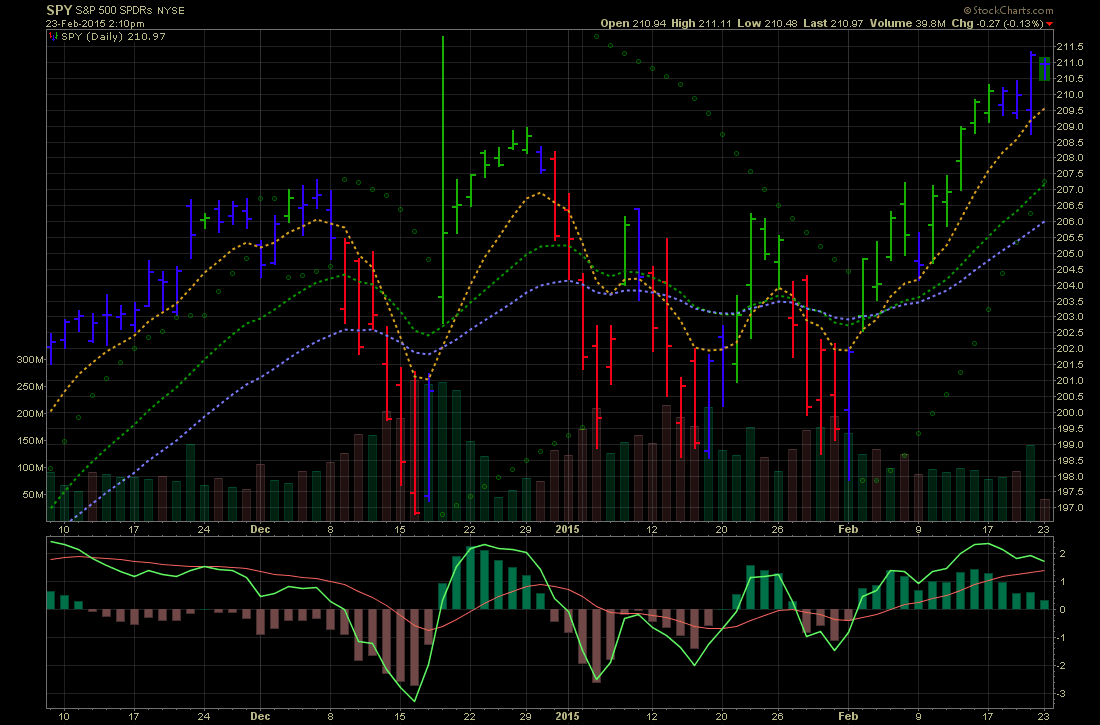Click the 203.0 price axis label
Viewport: 1100px width, 725px height.
pyautogui.click(x=1069, y=317)
